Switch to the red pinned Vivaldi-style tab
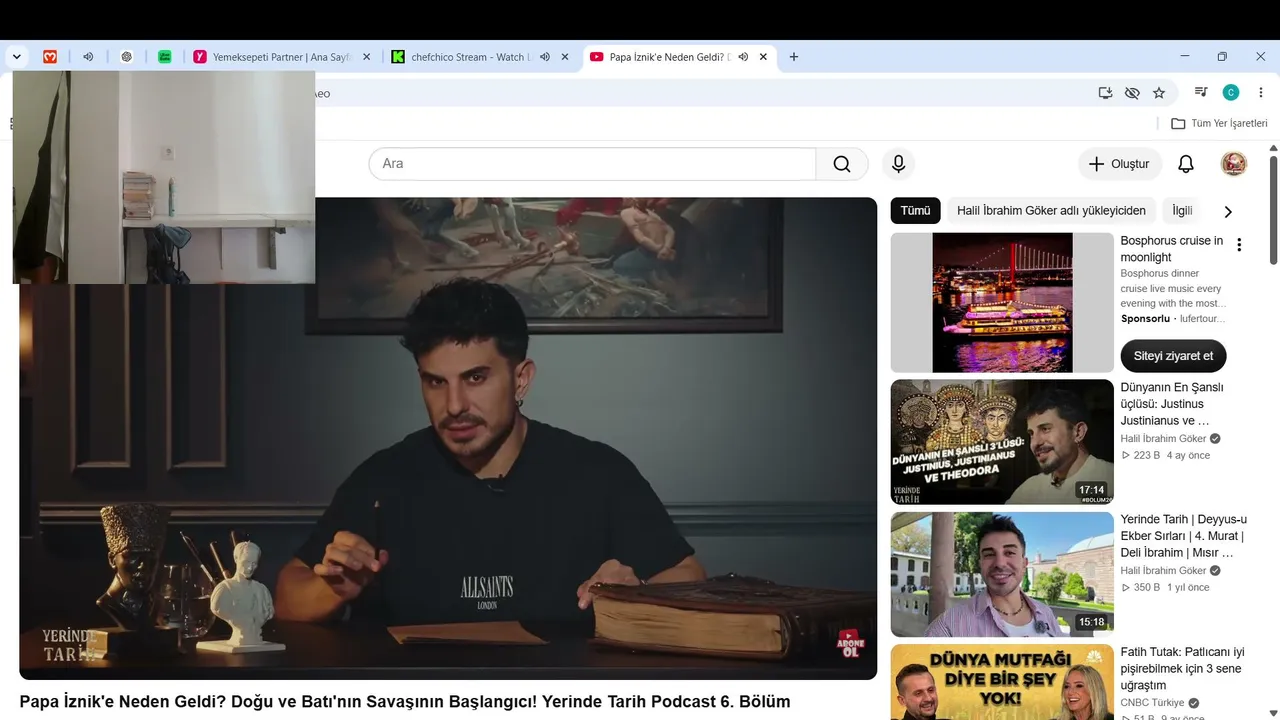The width and height of the screenshot is (1280, 720). 50,57
